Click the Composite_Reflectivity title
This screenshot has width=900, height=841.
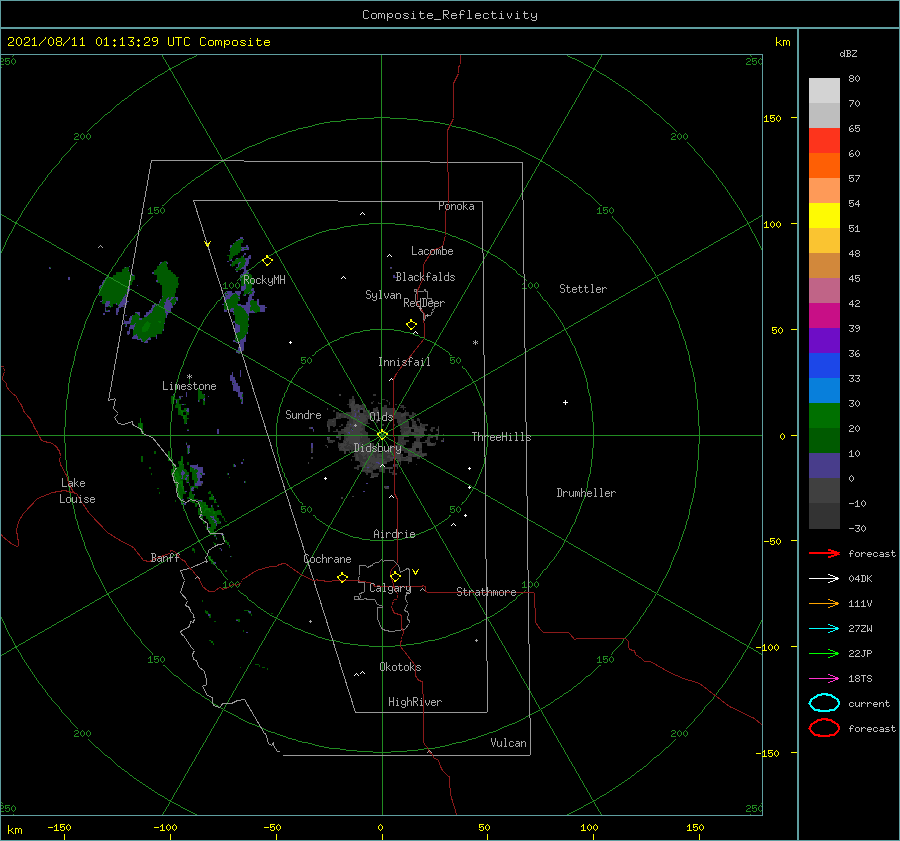tap(449, 15)
